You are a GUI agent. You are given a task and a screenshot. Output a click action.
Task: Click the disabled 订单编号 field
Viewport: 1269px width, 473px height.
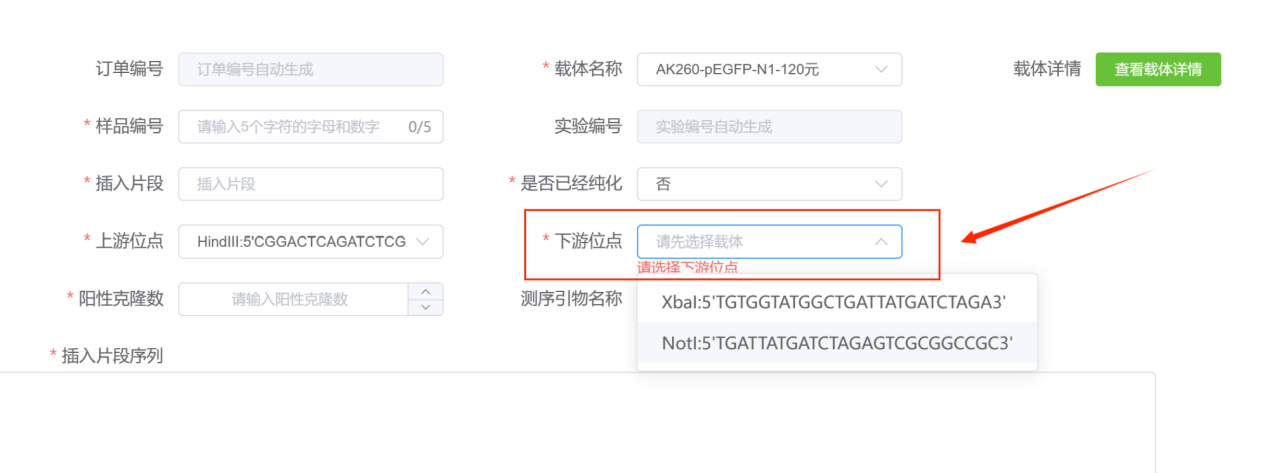click(x=310, y=70)
